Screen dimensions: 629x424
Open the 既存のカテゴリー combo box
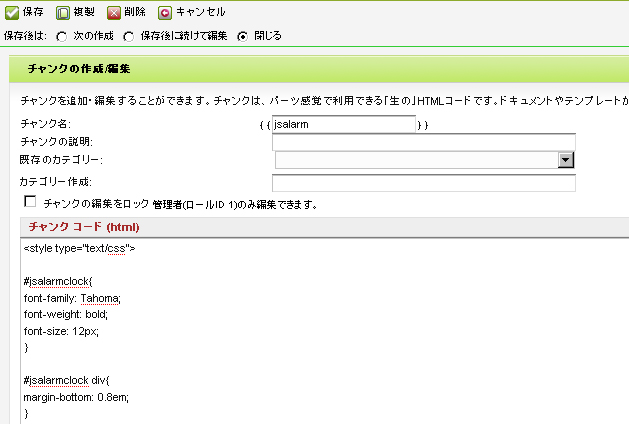[415, 160]
